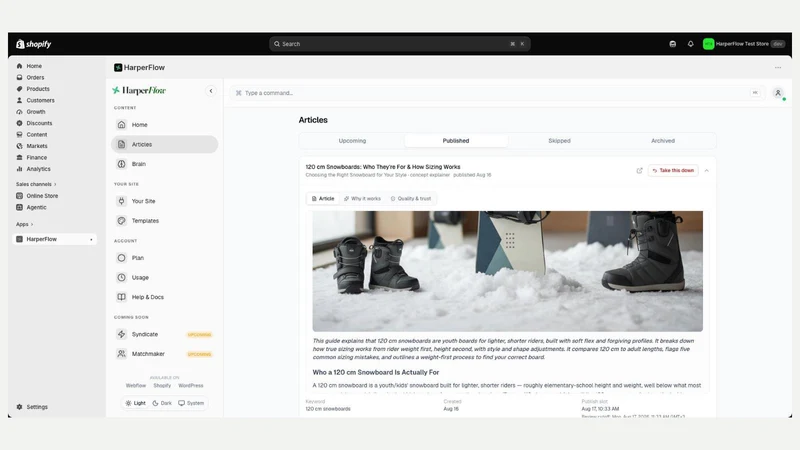800x450 pixels.
Task: Open Help & Docs
Action: pos(164,297)
